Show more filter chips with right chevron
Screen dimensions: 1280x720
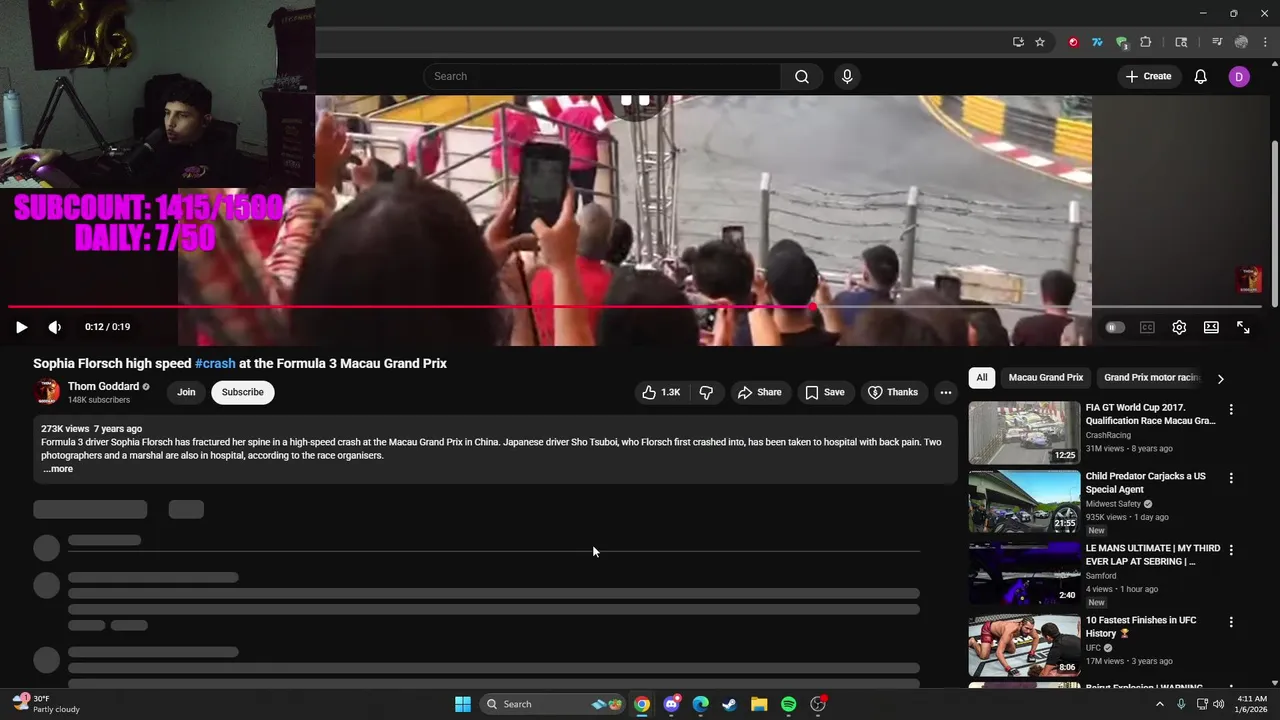pos(1220,379)
